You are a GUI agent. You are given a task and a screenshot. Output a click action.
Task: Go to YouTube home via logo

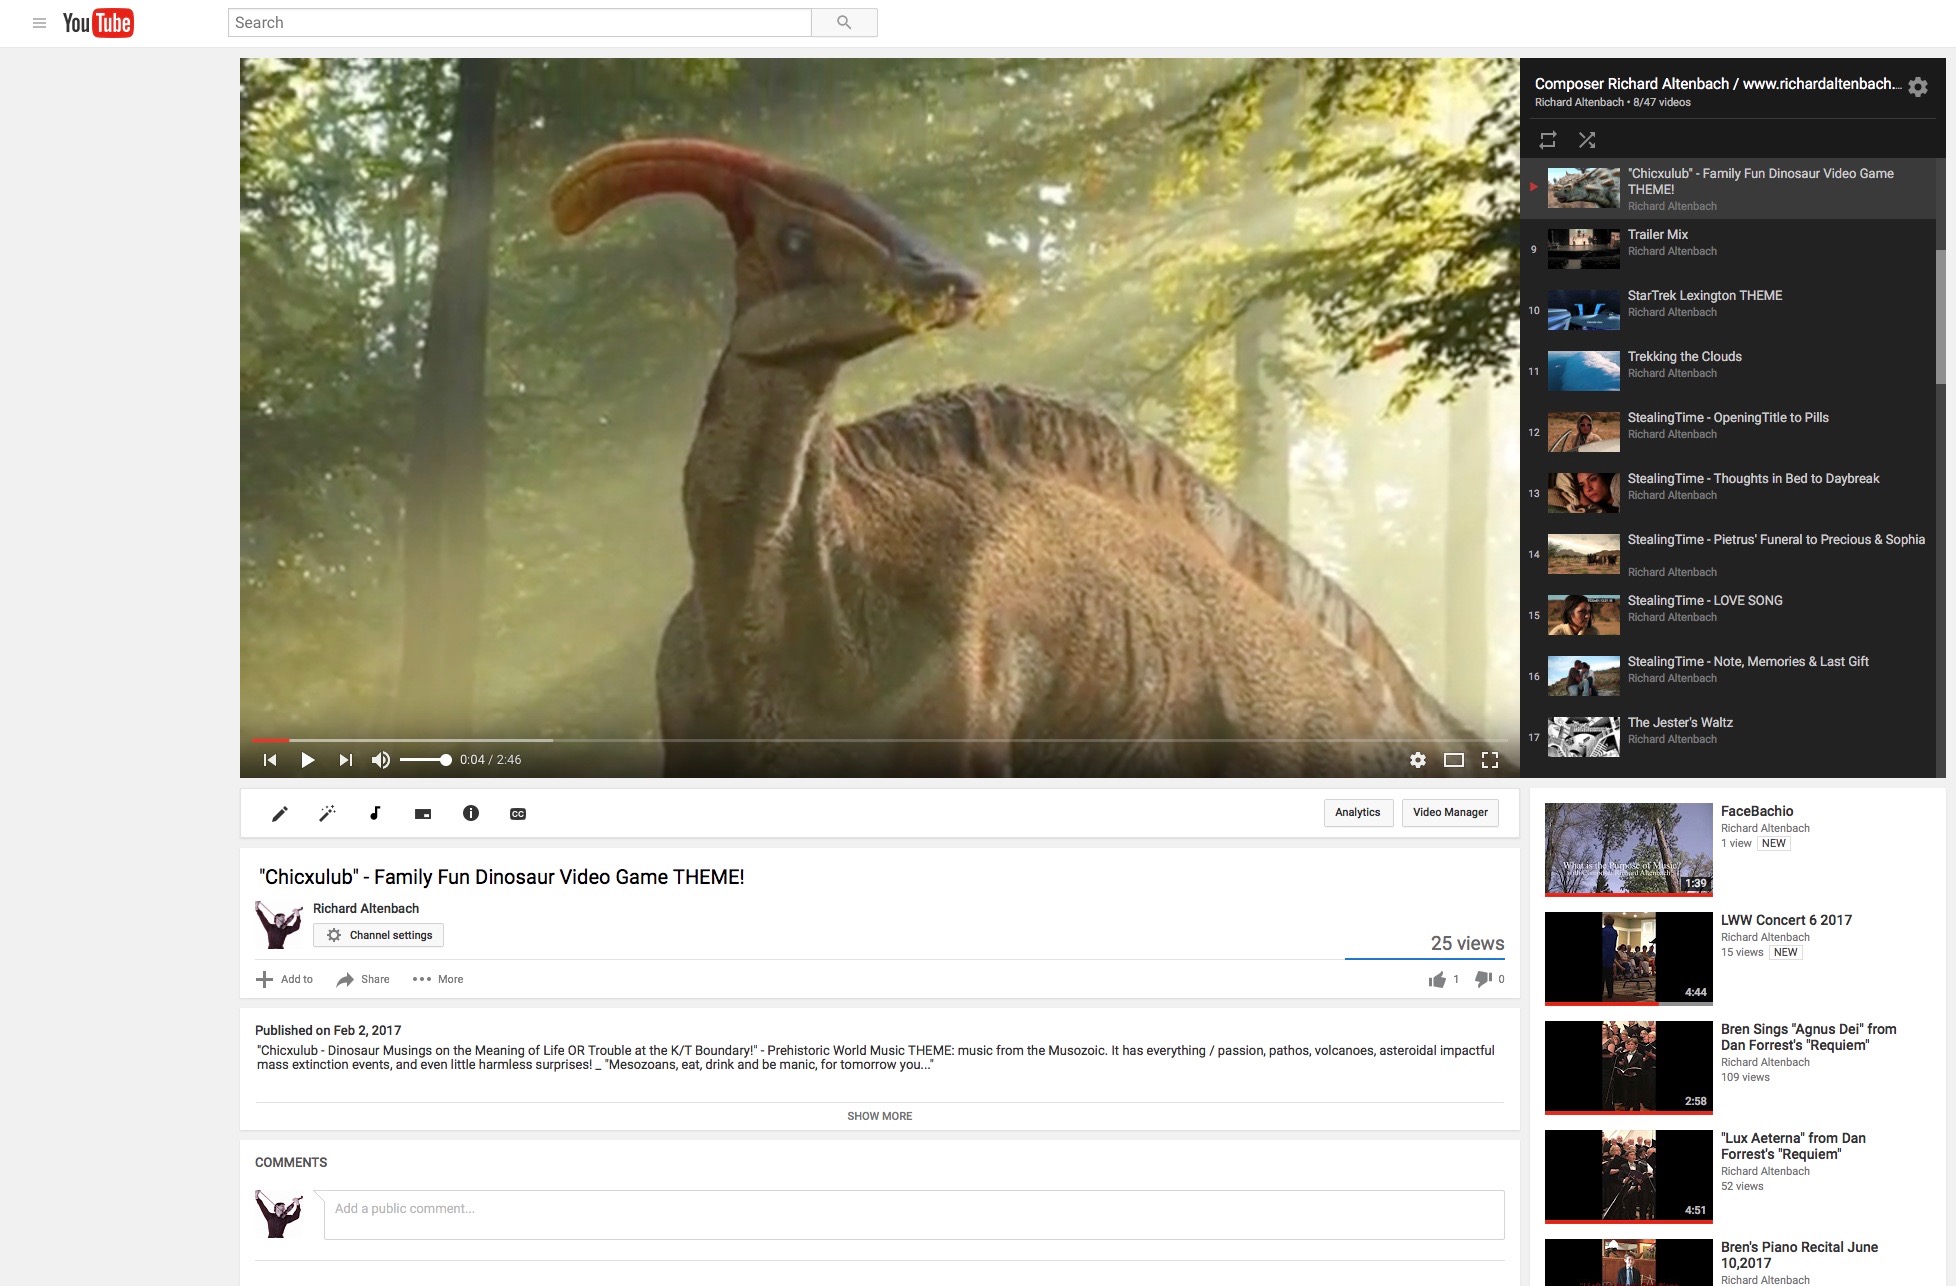98,23
